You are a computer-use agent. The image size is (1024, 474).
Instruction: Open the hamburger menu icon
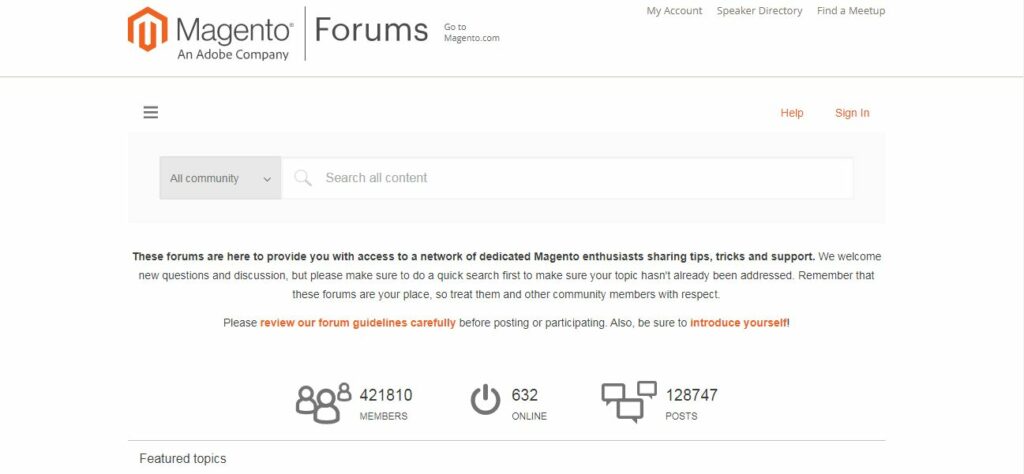click(151, 113)
